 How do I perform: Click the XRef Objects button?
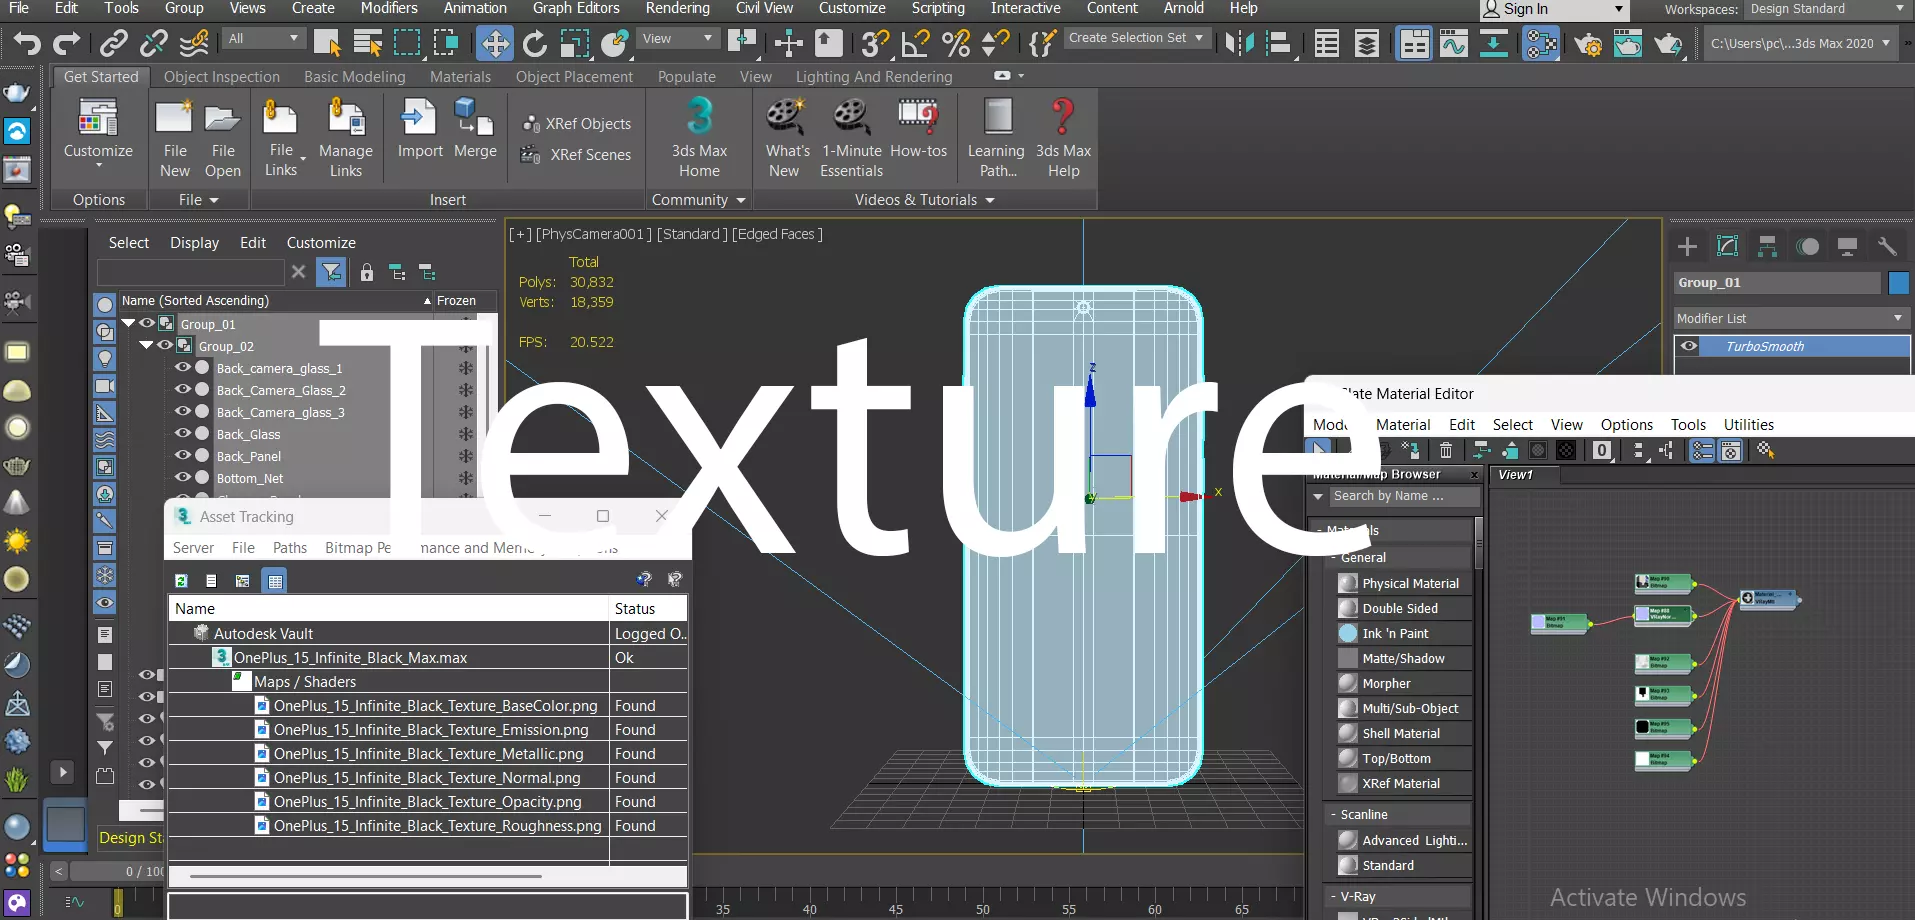click(x=577, y=124)
